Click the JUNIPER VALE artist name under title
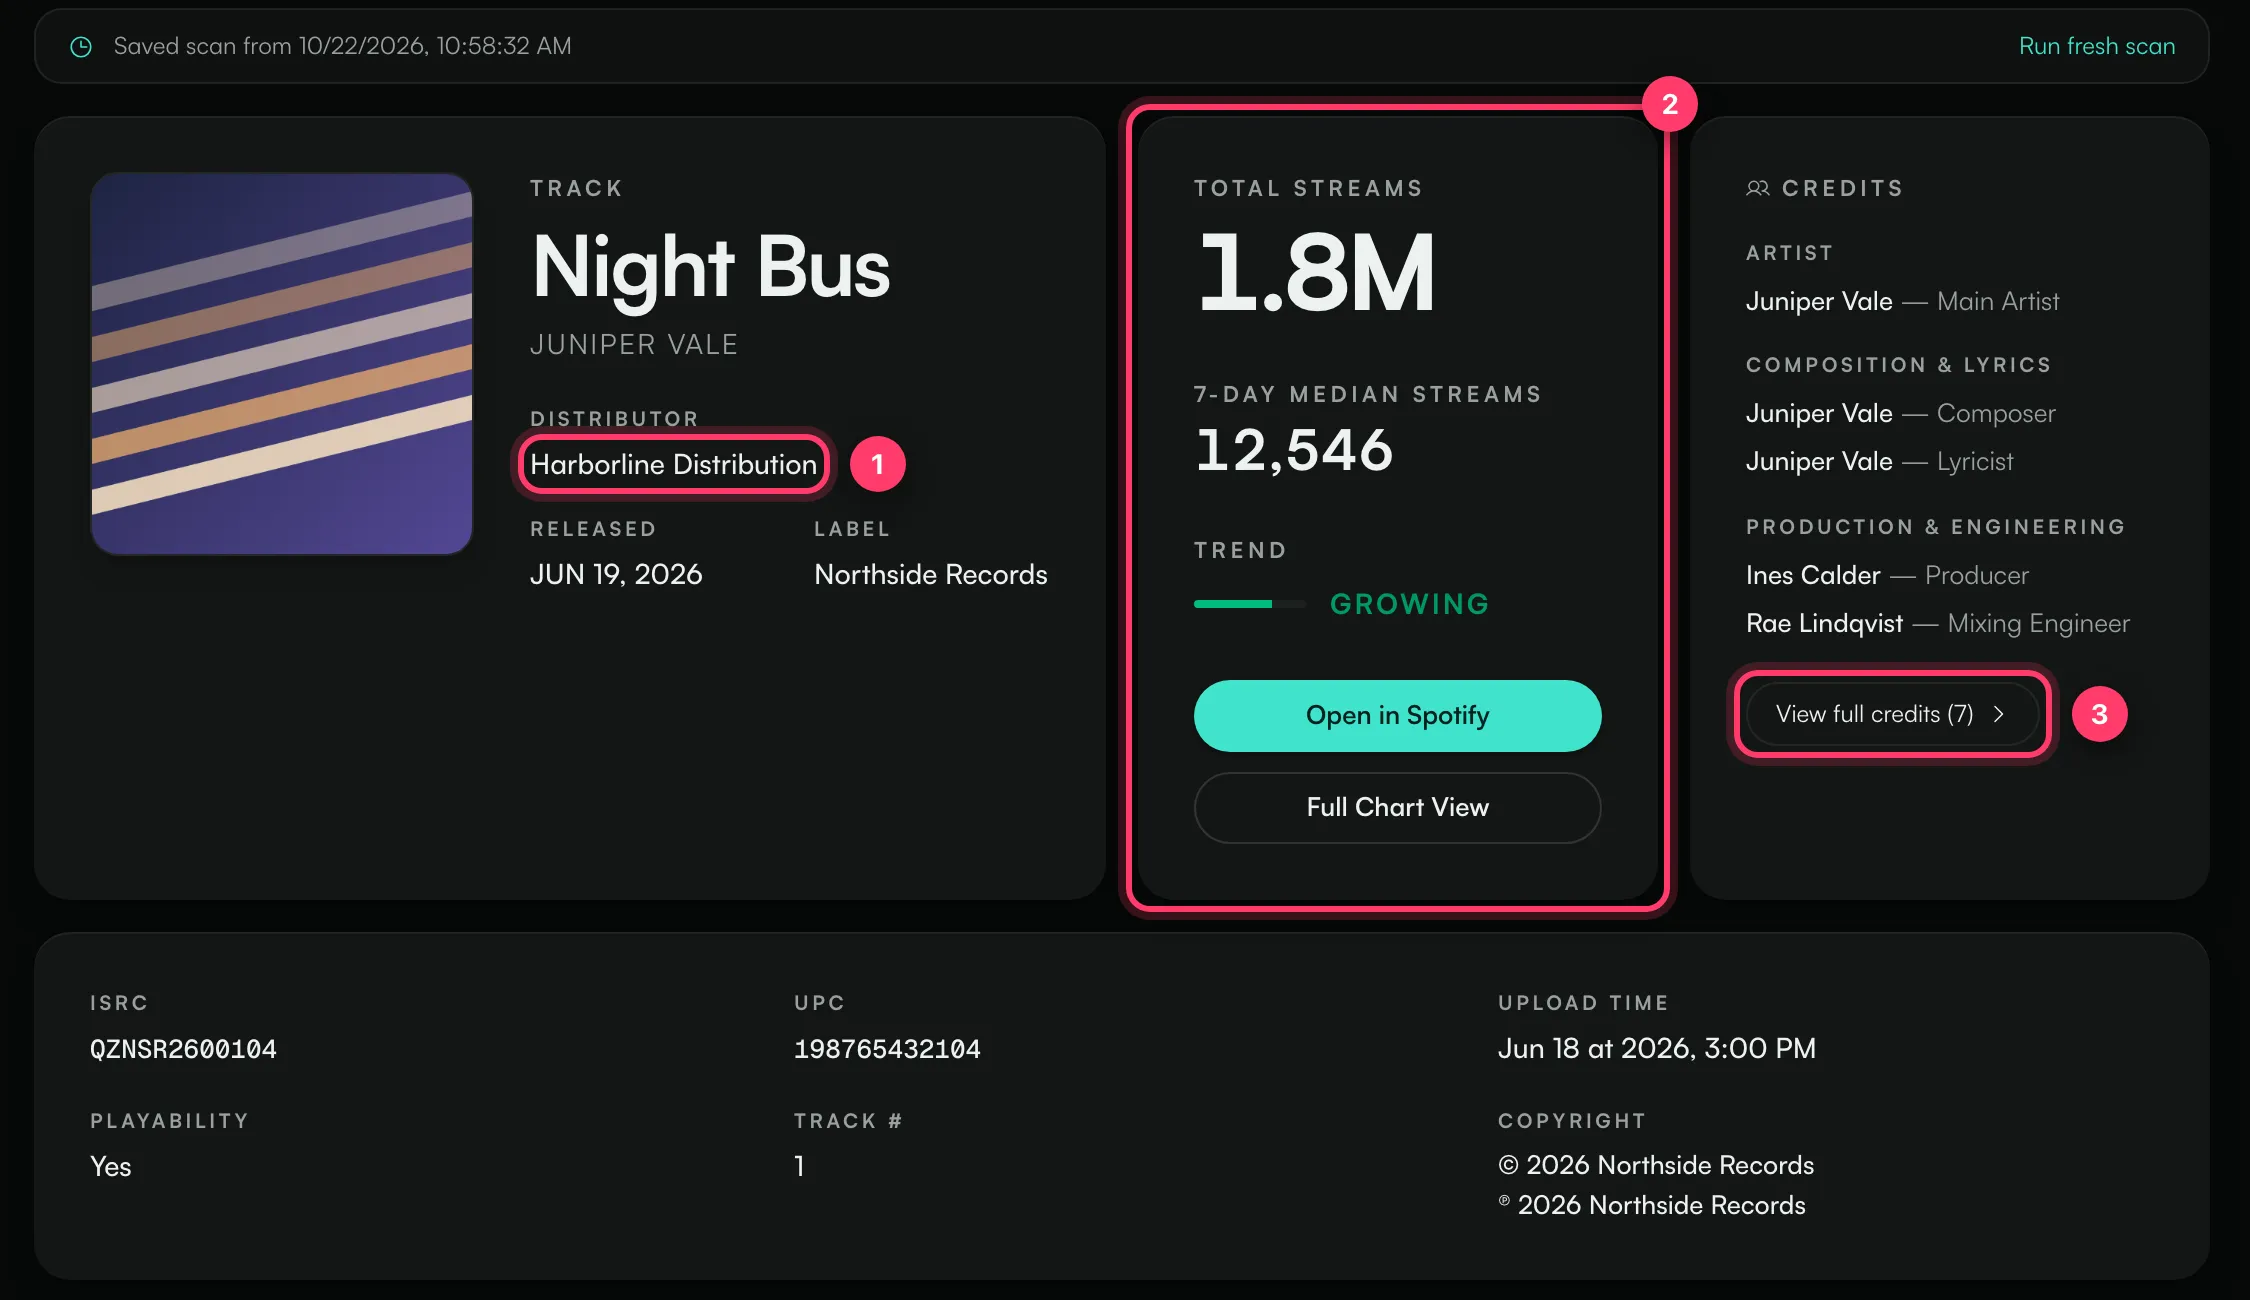2250x1300 pixels. [633, 345]
